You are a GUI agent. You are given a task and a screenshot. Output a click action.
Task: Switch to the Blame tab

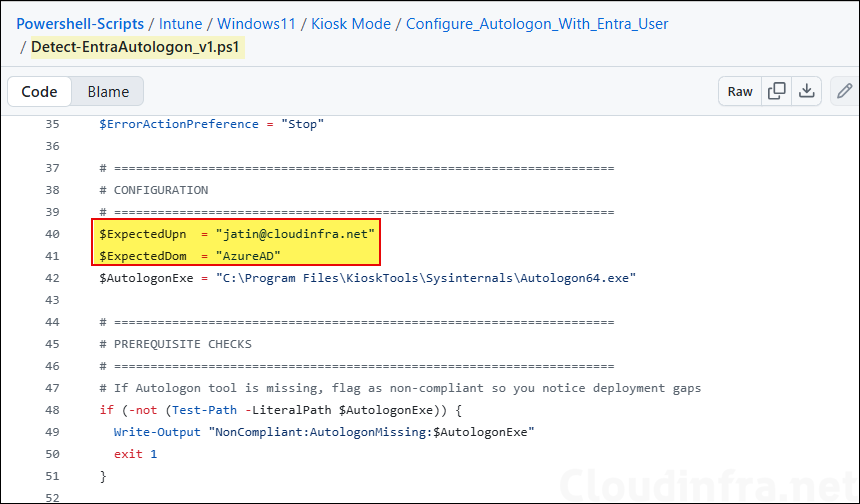108,91
